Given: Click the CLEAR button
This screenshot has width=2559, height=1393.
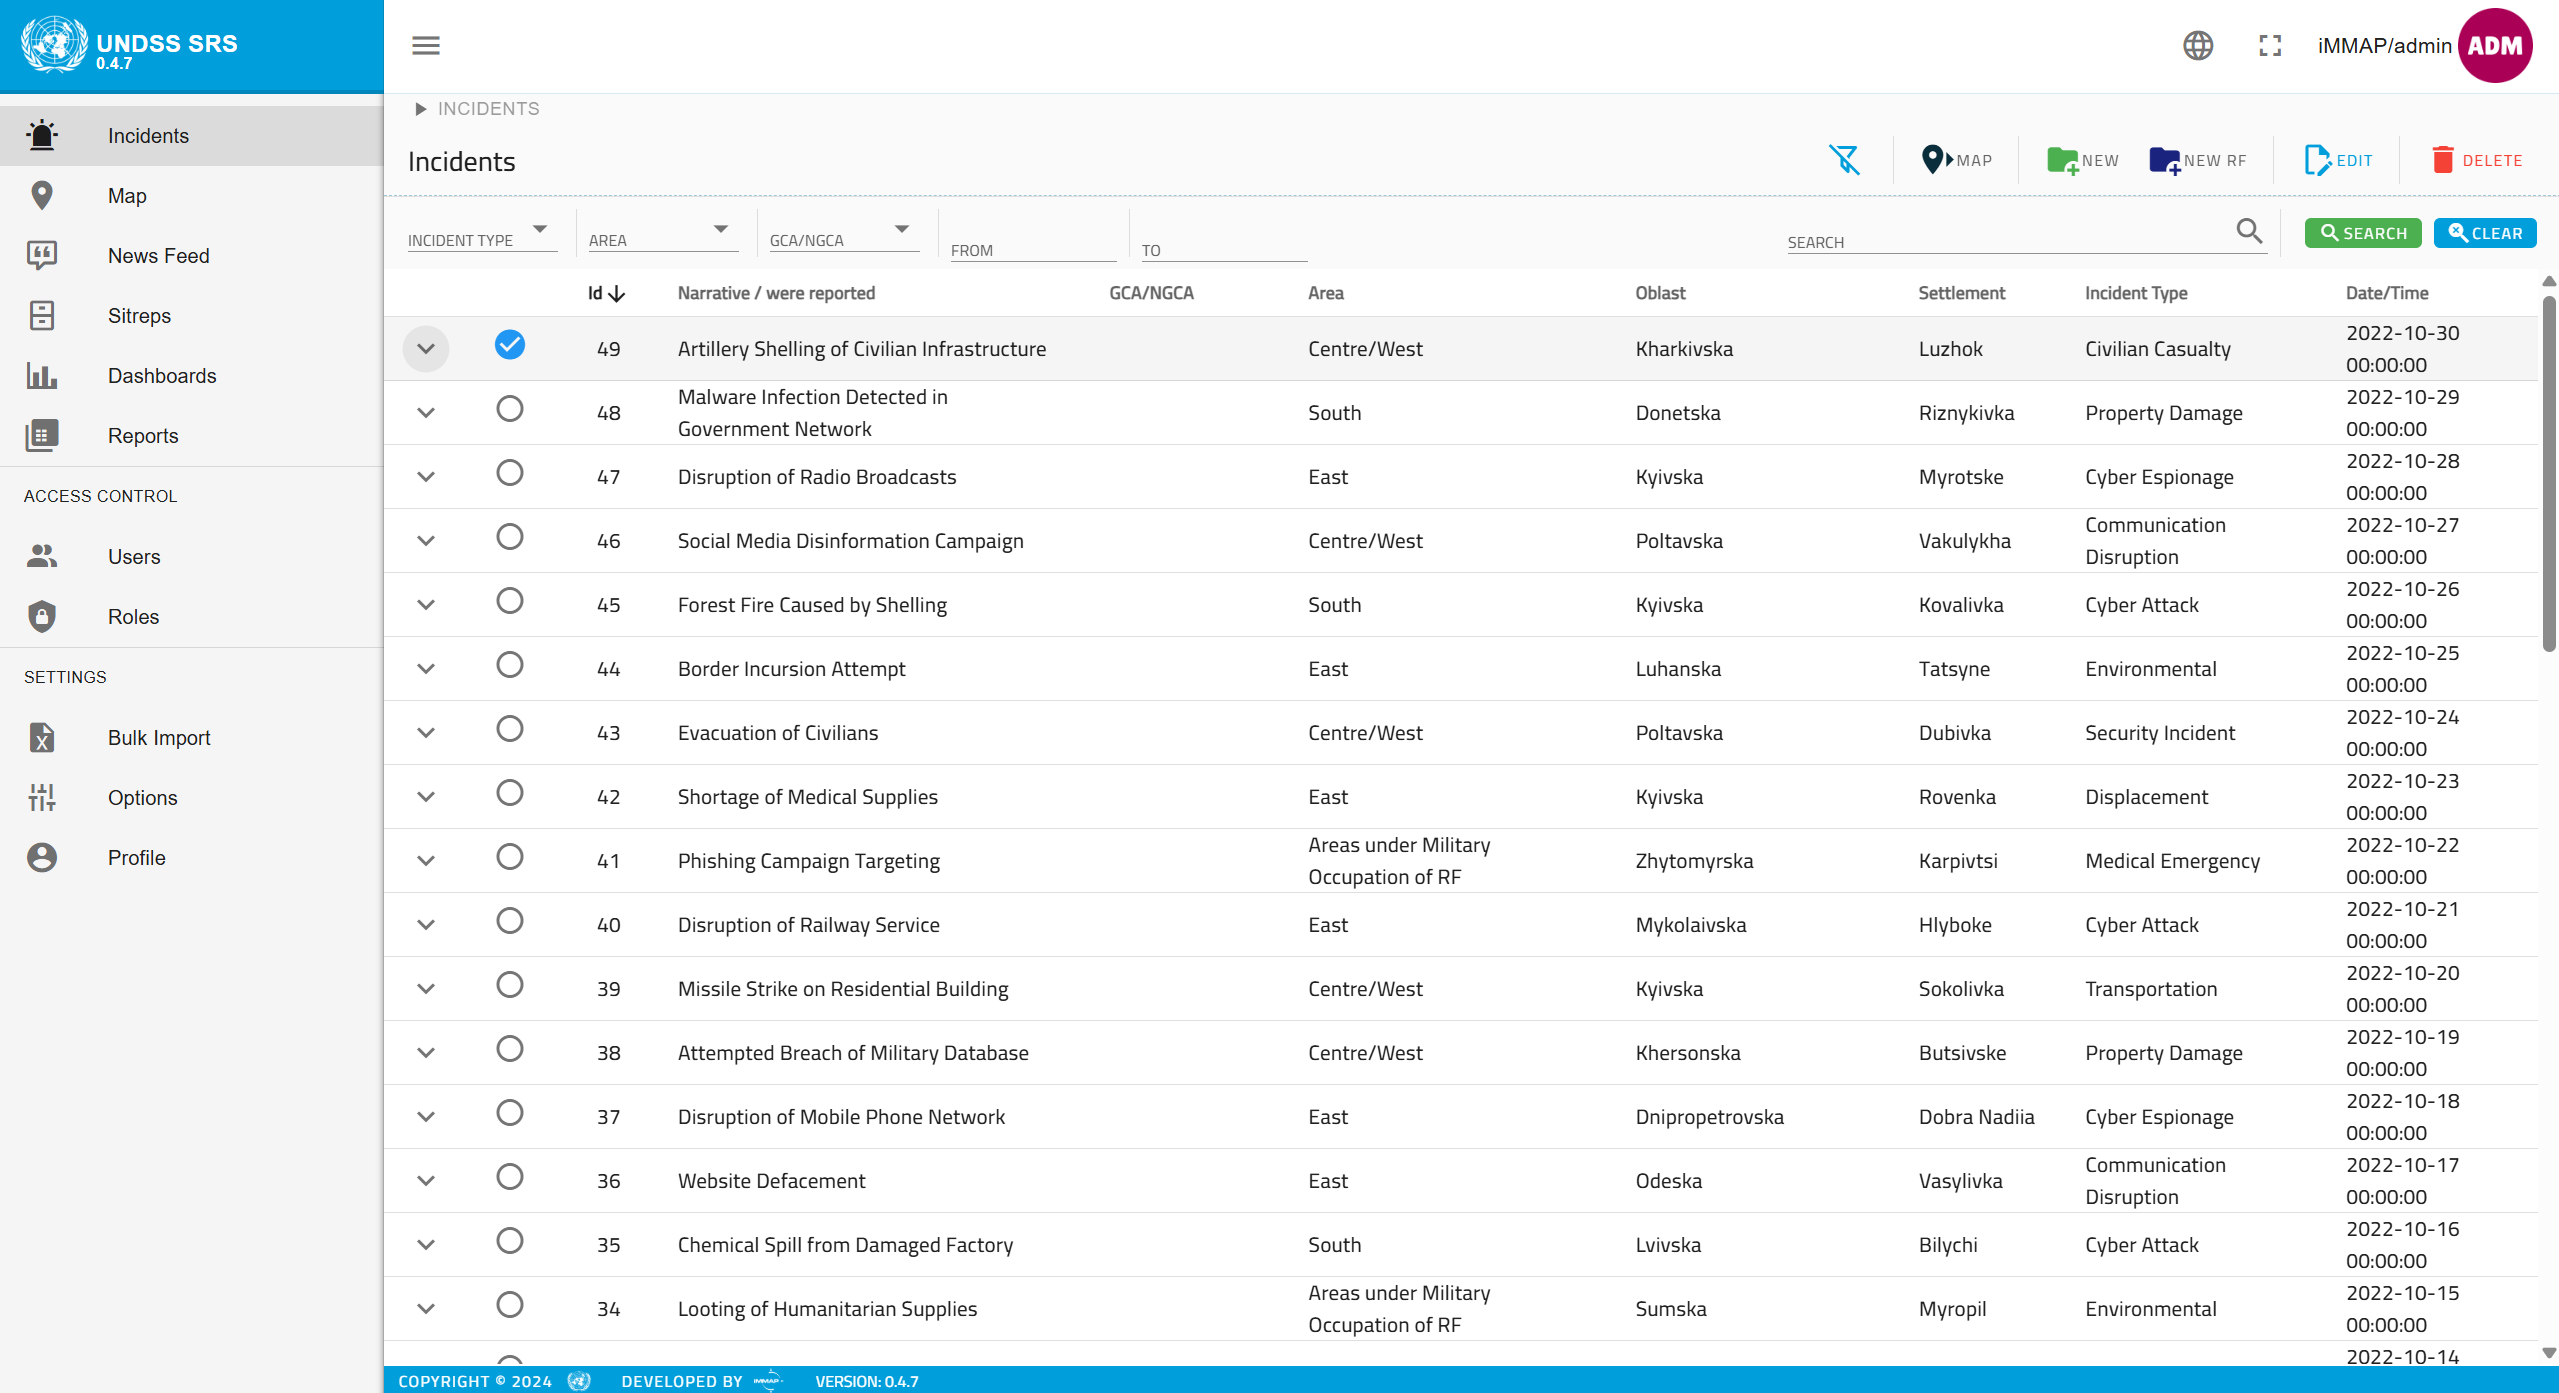Looking at the screenshot, I should pyautogui.click(x=2484, y=232).
